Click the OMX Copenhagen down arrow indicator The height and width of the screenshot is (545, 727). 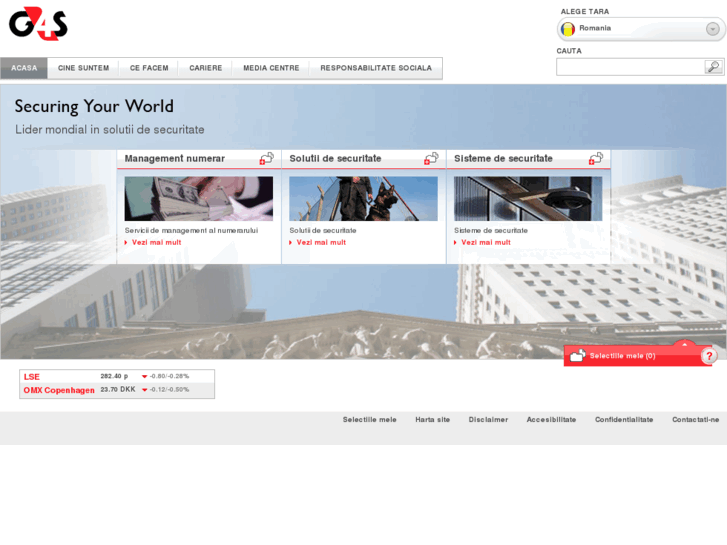(144, 390)
